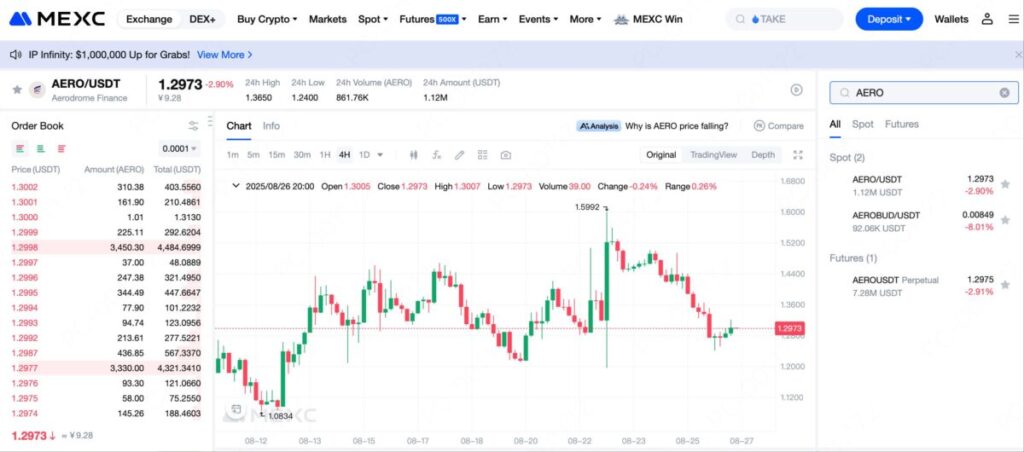Favorite the AERO/USDT spot result
Screen dimensions: 1024x452
(1005, 185)
